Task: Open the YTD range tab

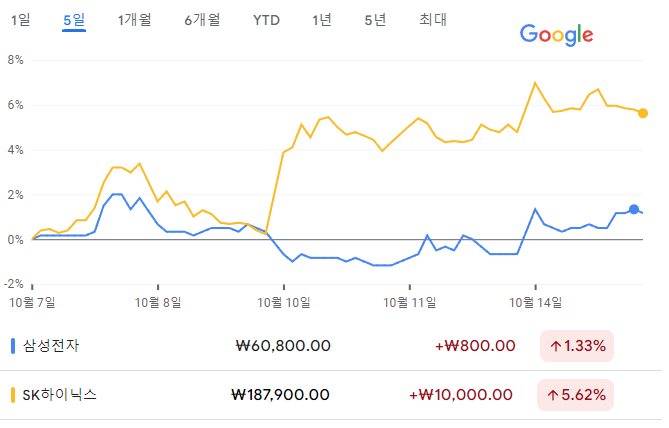Action: (266, 20)
